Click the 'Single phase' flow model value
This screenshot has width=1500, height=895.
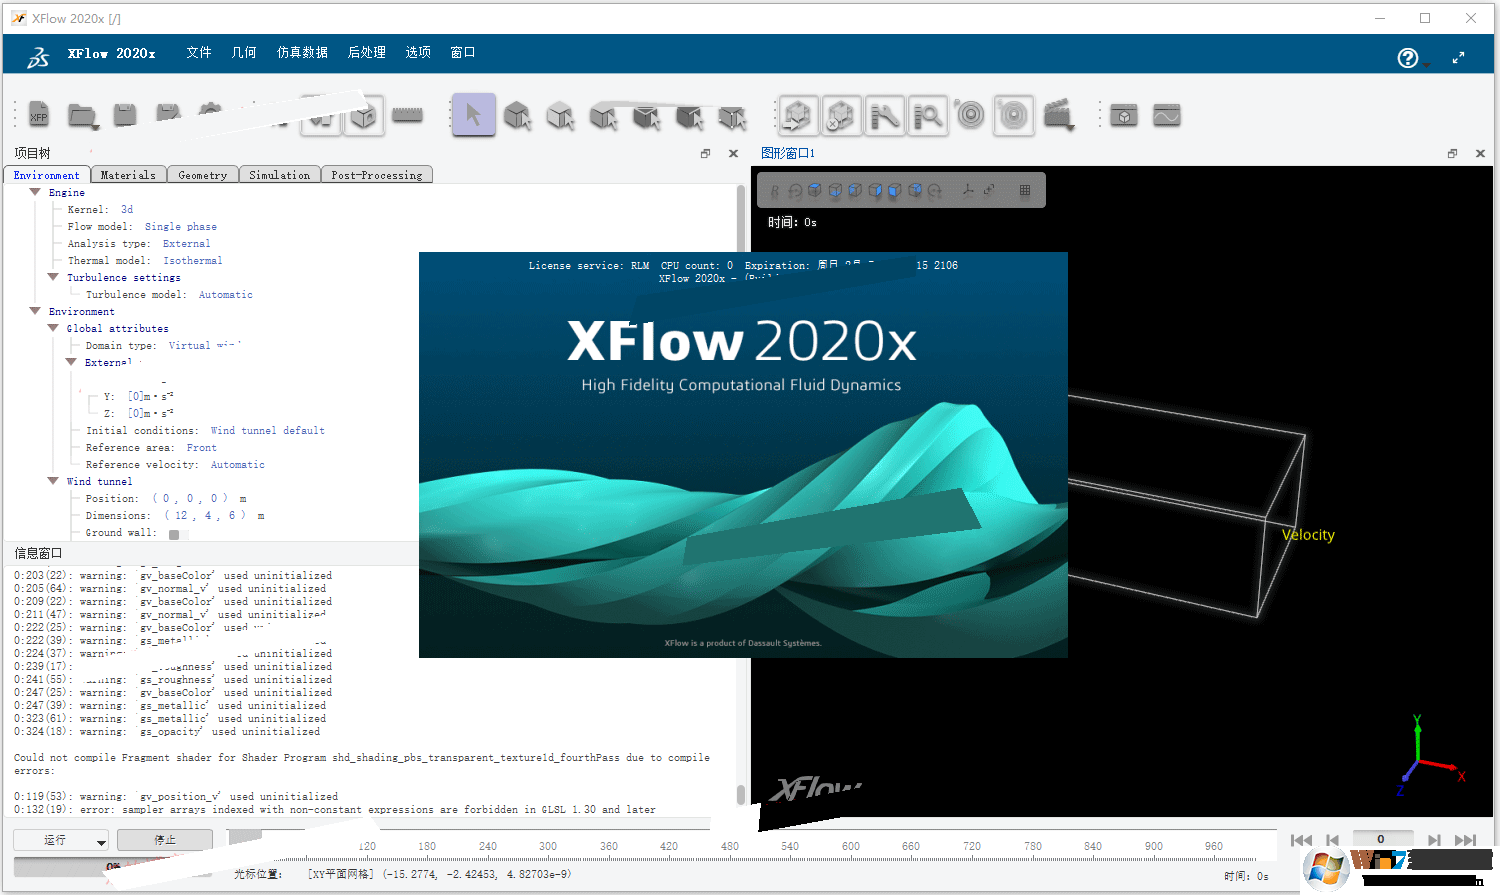[x=180, y=226]
